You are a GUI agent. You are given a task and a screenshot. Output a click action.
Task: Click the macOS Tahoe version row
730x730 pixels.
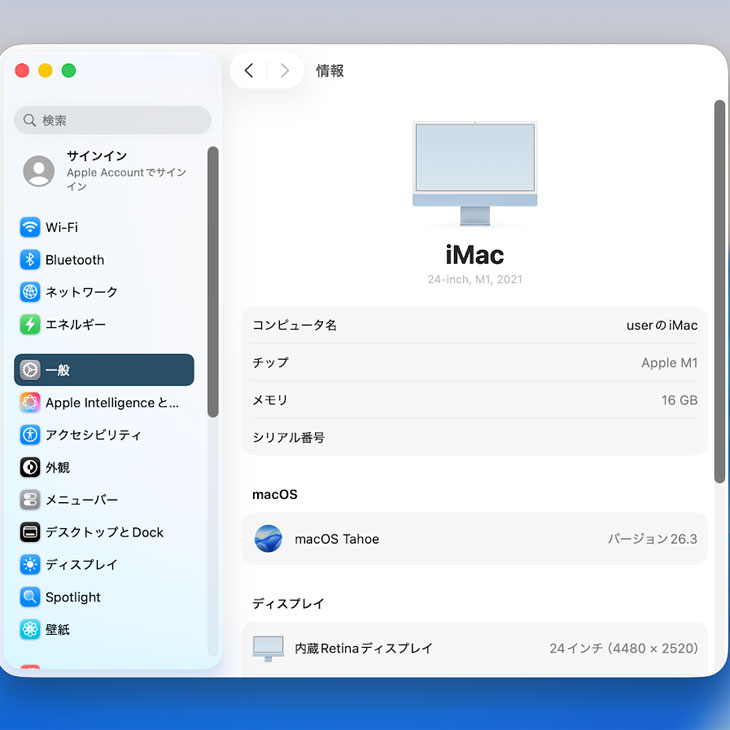[x=475, y=539]
